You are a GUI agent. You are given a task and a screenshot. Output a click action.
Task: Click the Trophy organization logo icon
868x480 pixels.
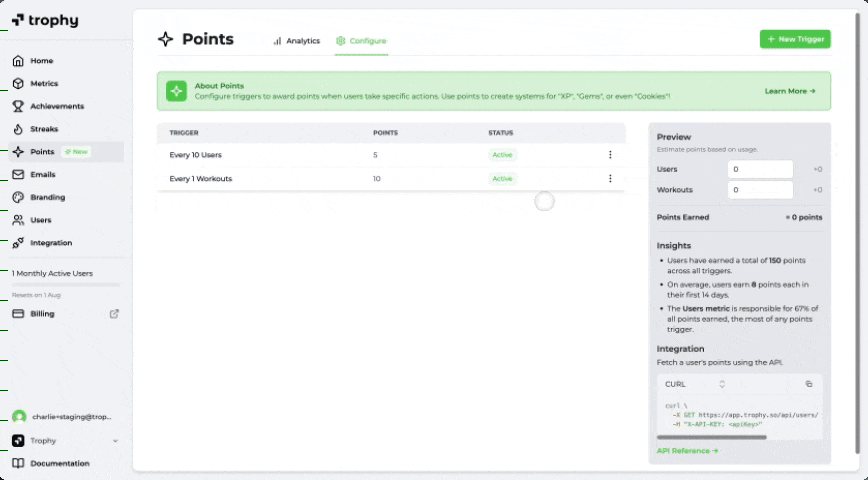coord(18,441)
